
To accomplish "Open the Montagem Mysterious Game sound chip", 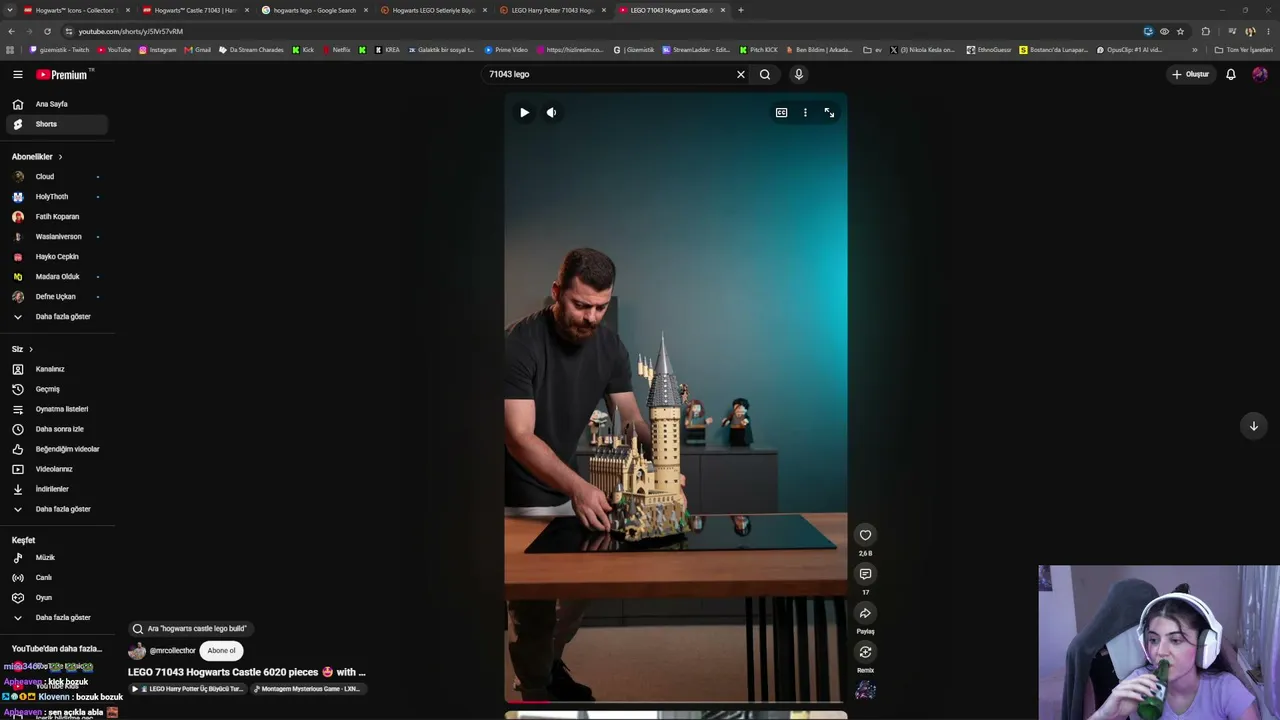I will tap(307, 689).
